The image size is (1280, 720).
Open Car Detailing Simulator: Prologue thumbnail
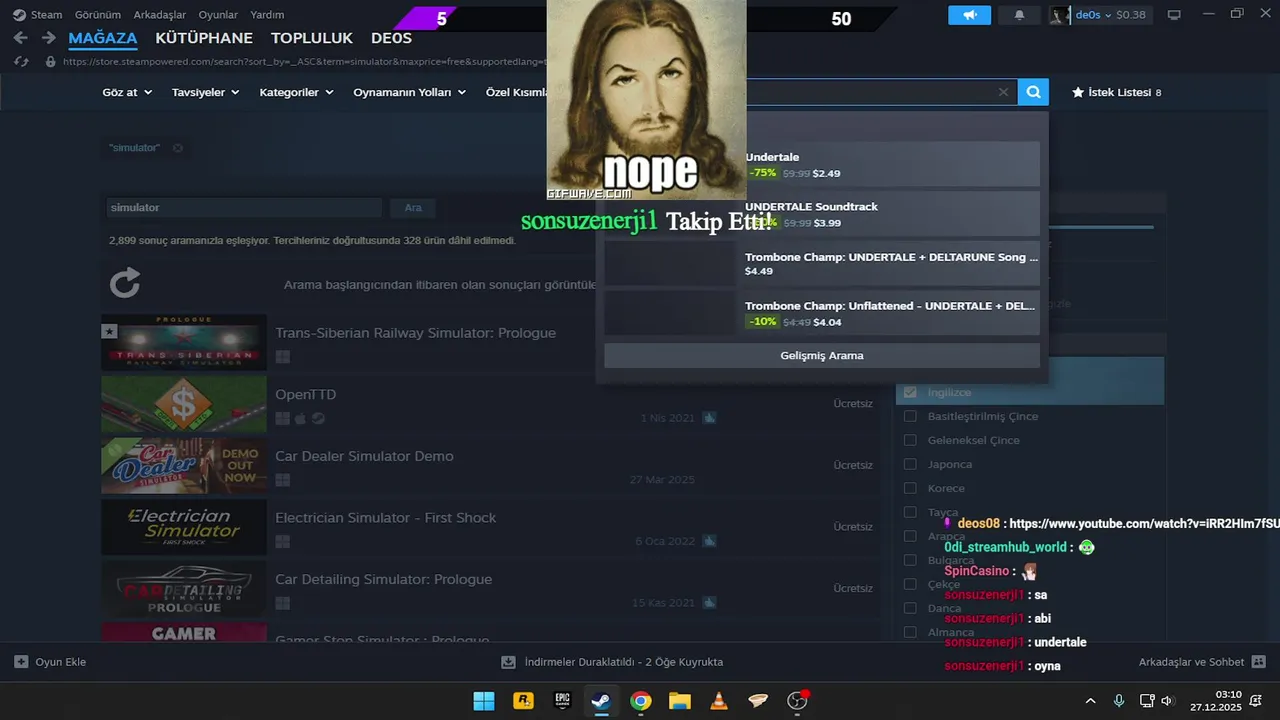point(184,589)
